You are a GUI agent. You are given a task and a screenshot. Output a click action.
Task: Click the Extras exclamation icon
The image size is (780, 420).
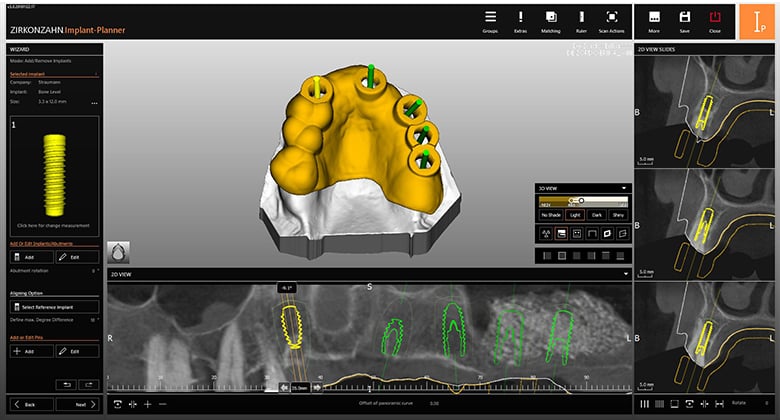coord(521,21)
